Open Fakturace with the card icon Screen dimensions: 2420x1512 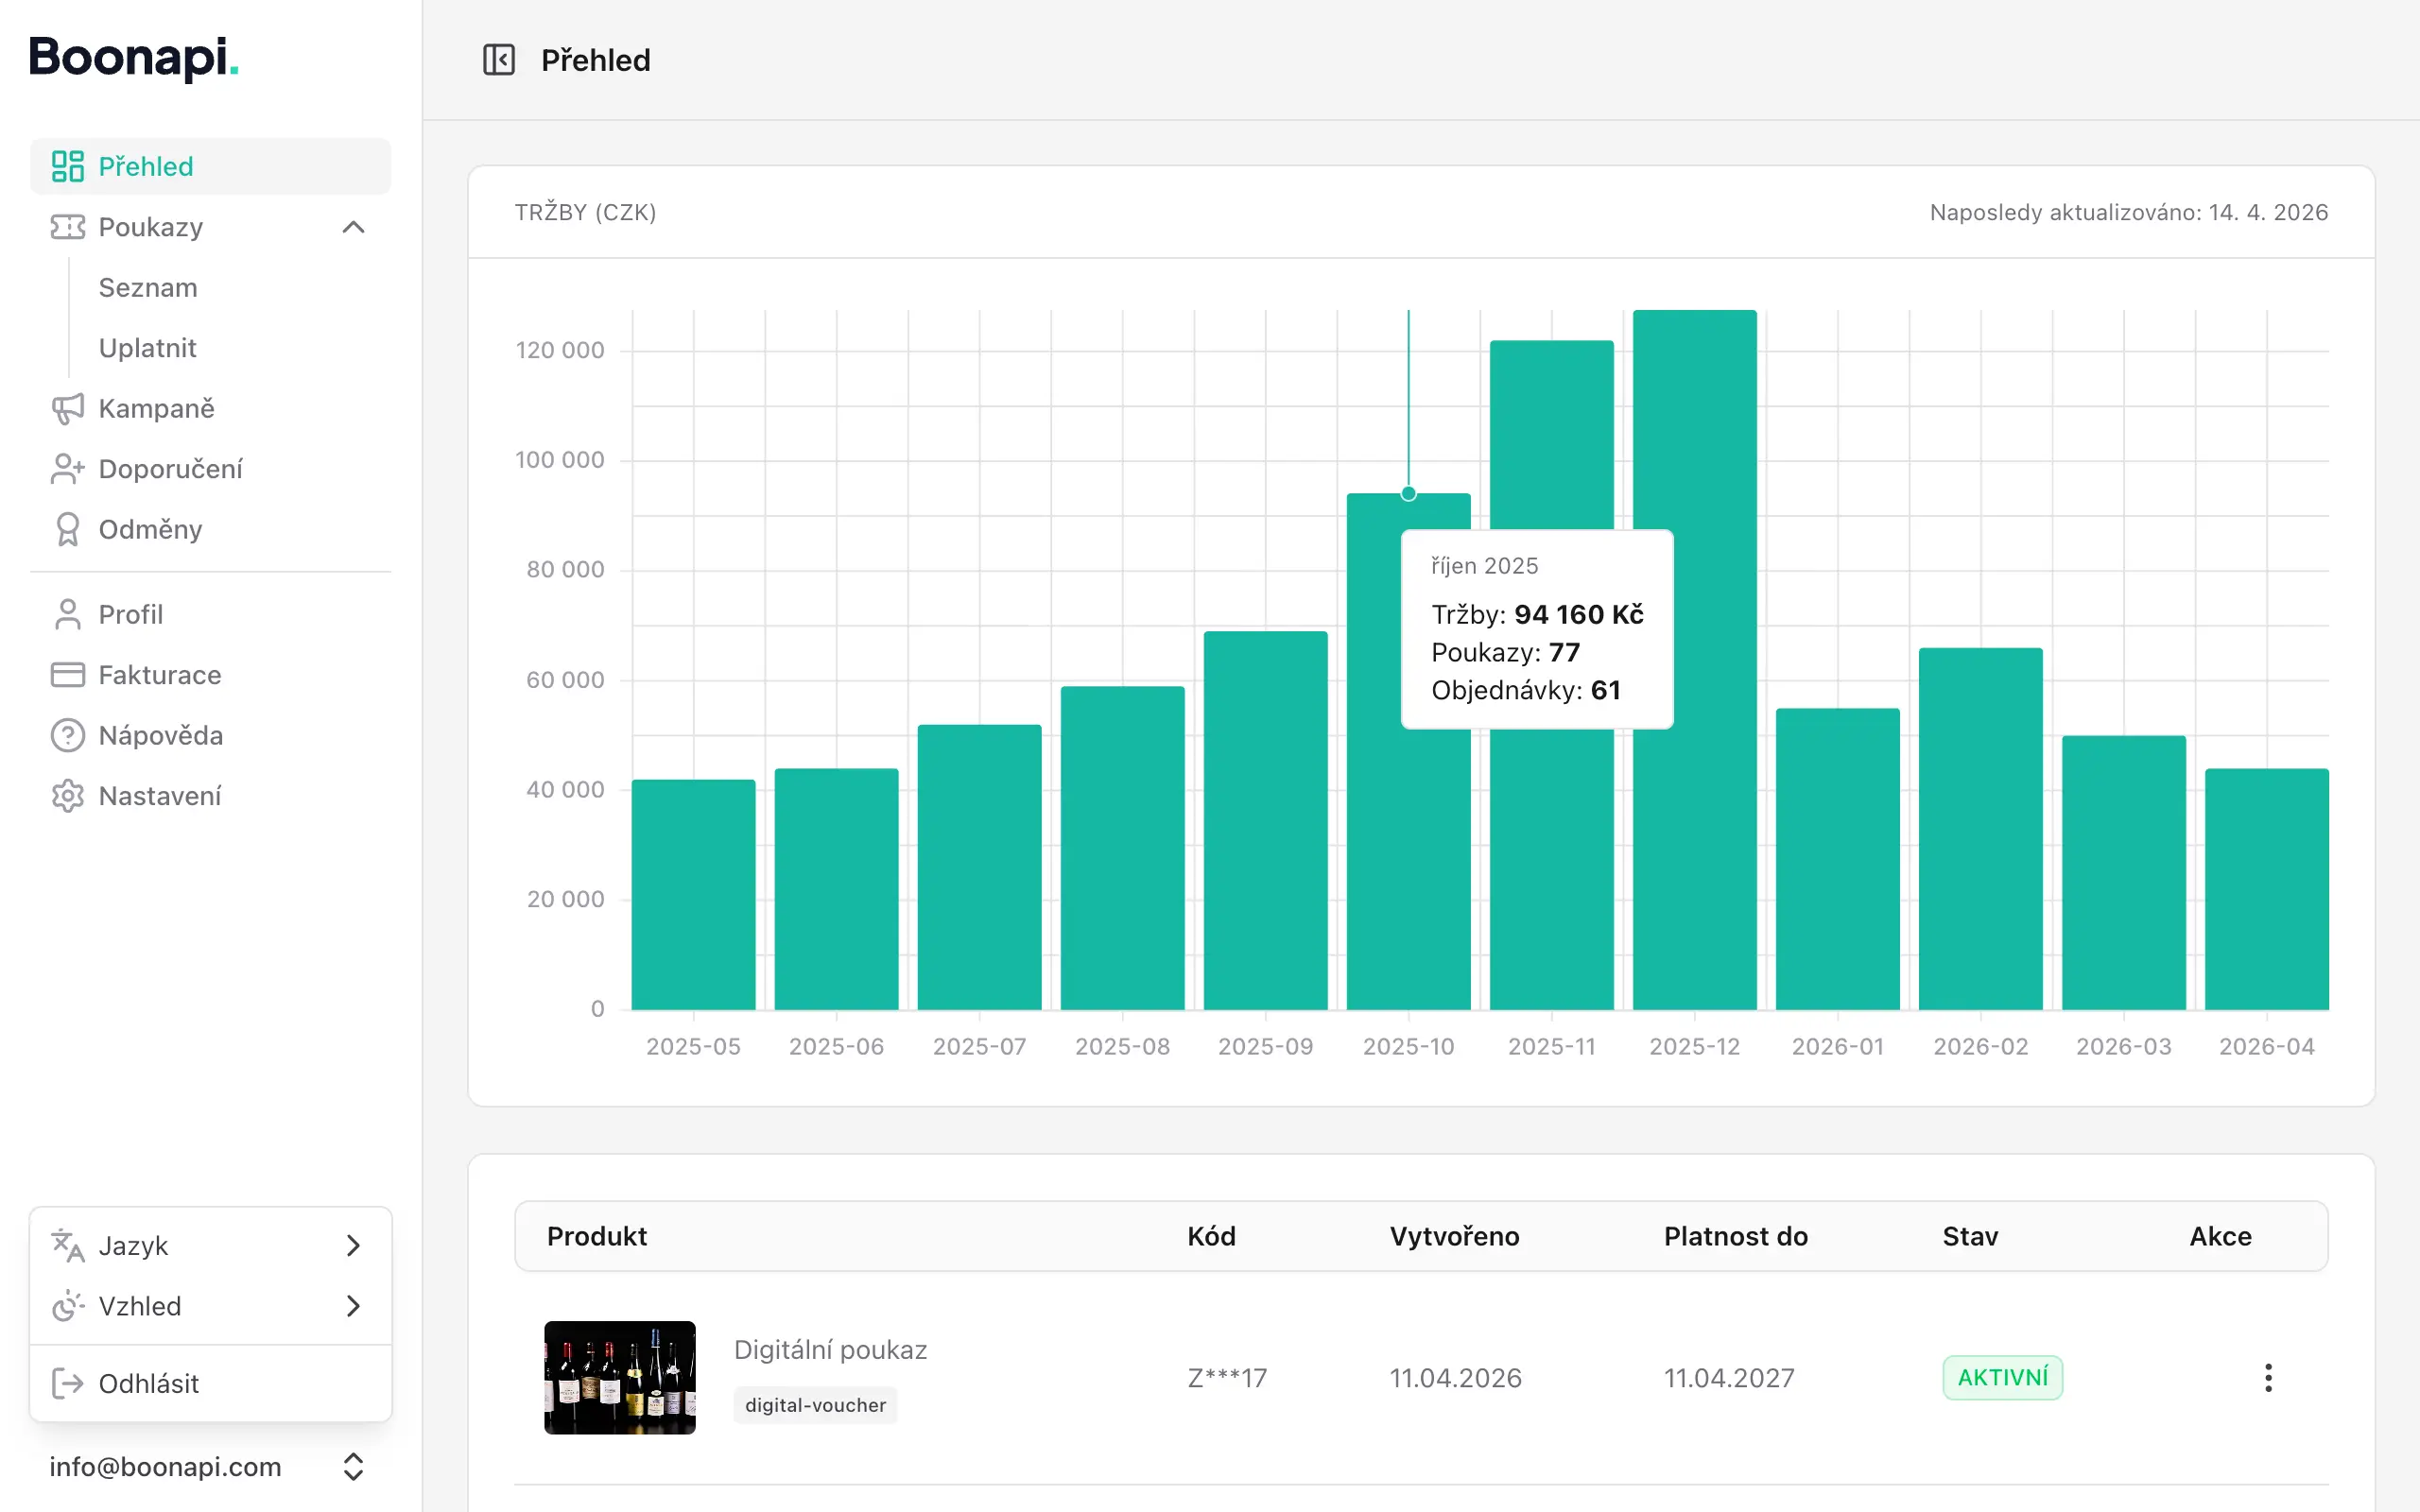coord(67,674)
